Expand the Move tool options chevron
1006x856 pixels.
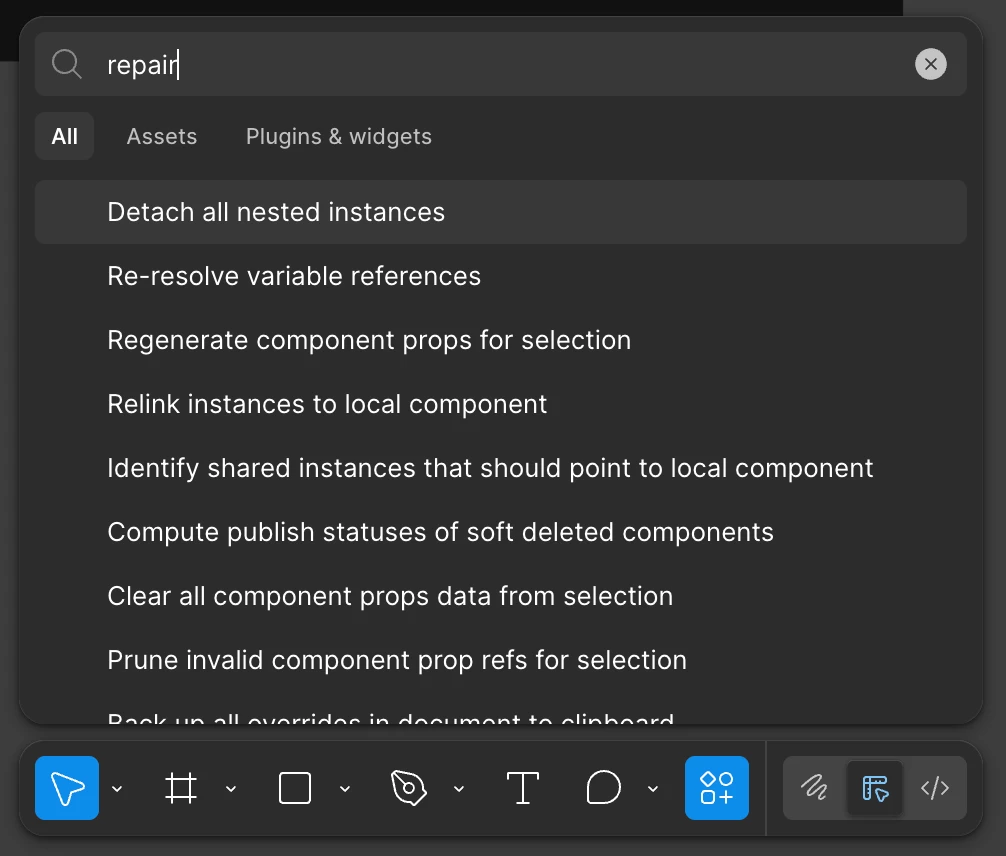[x=117, y=789]
